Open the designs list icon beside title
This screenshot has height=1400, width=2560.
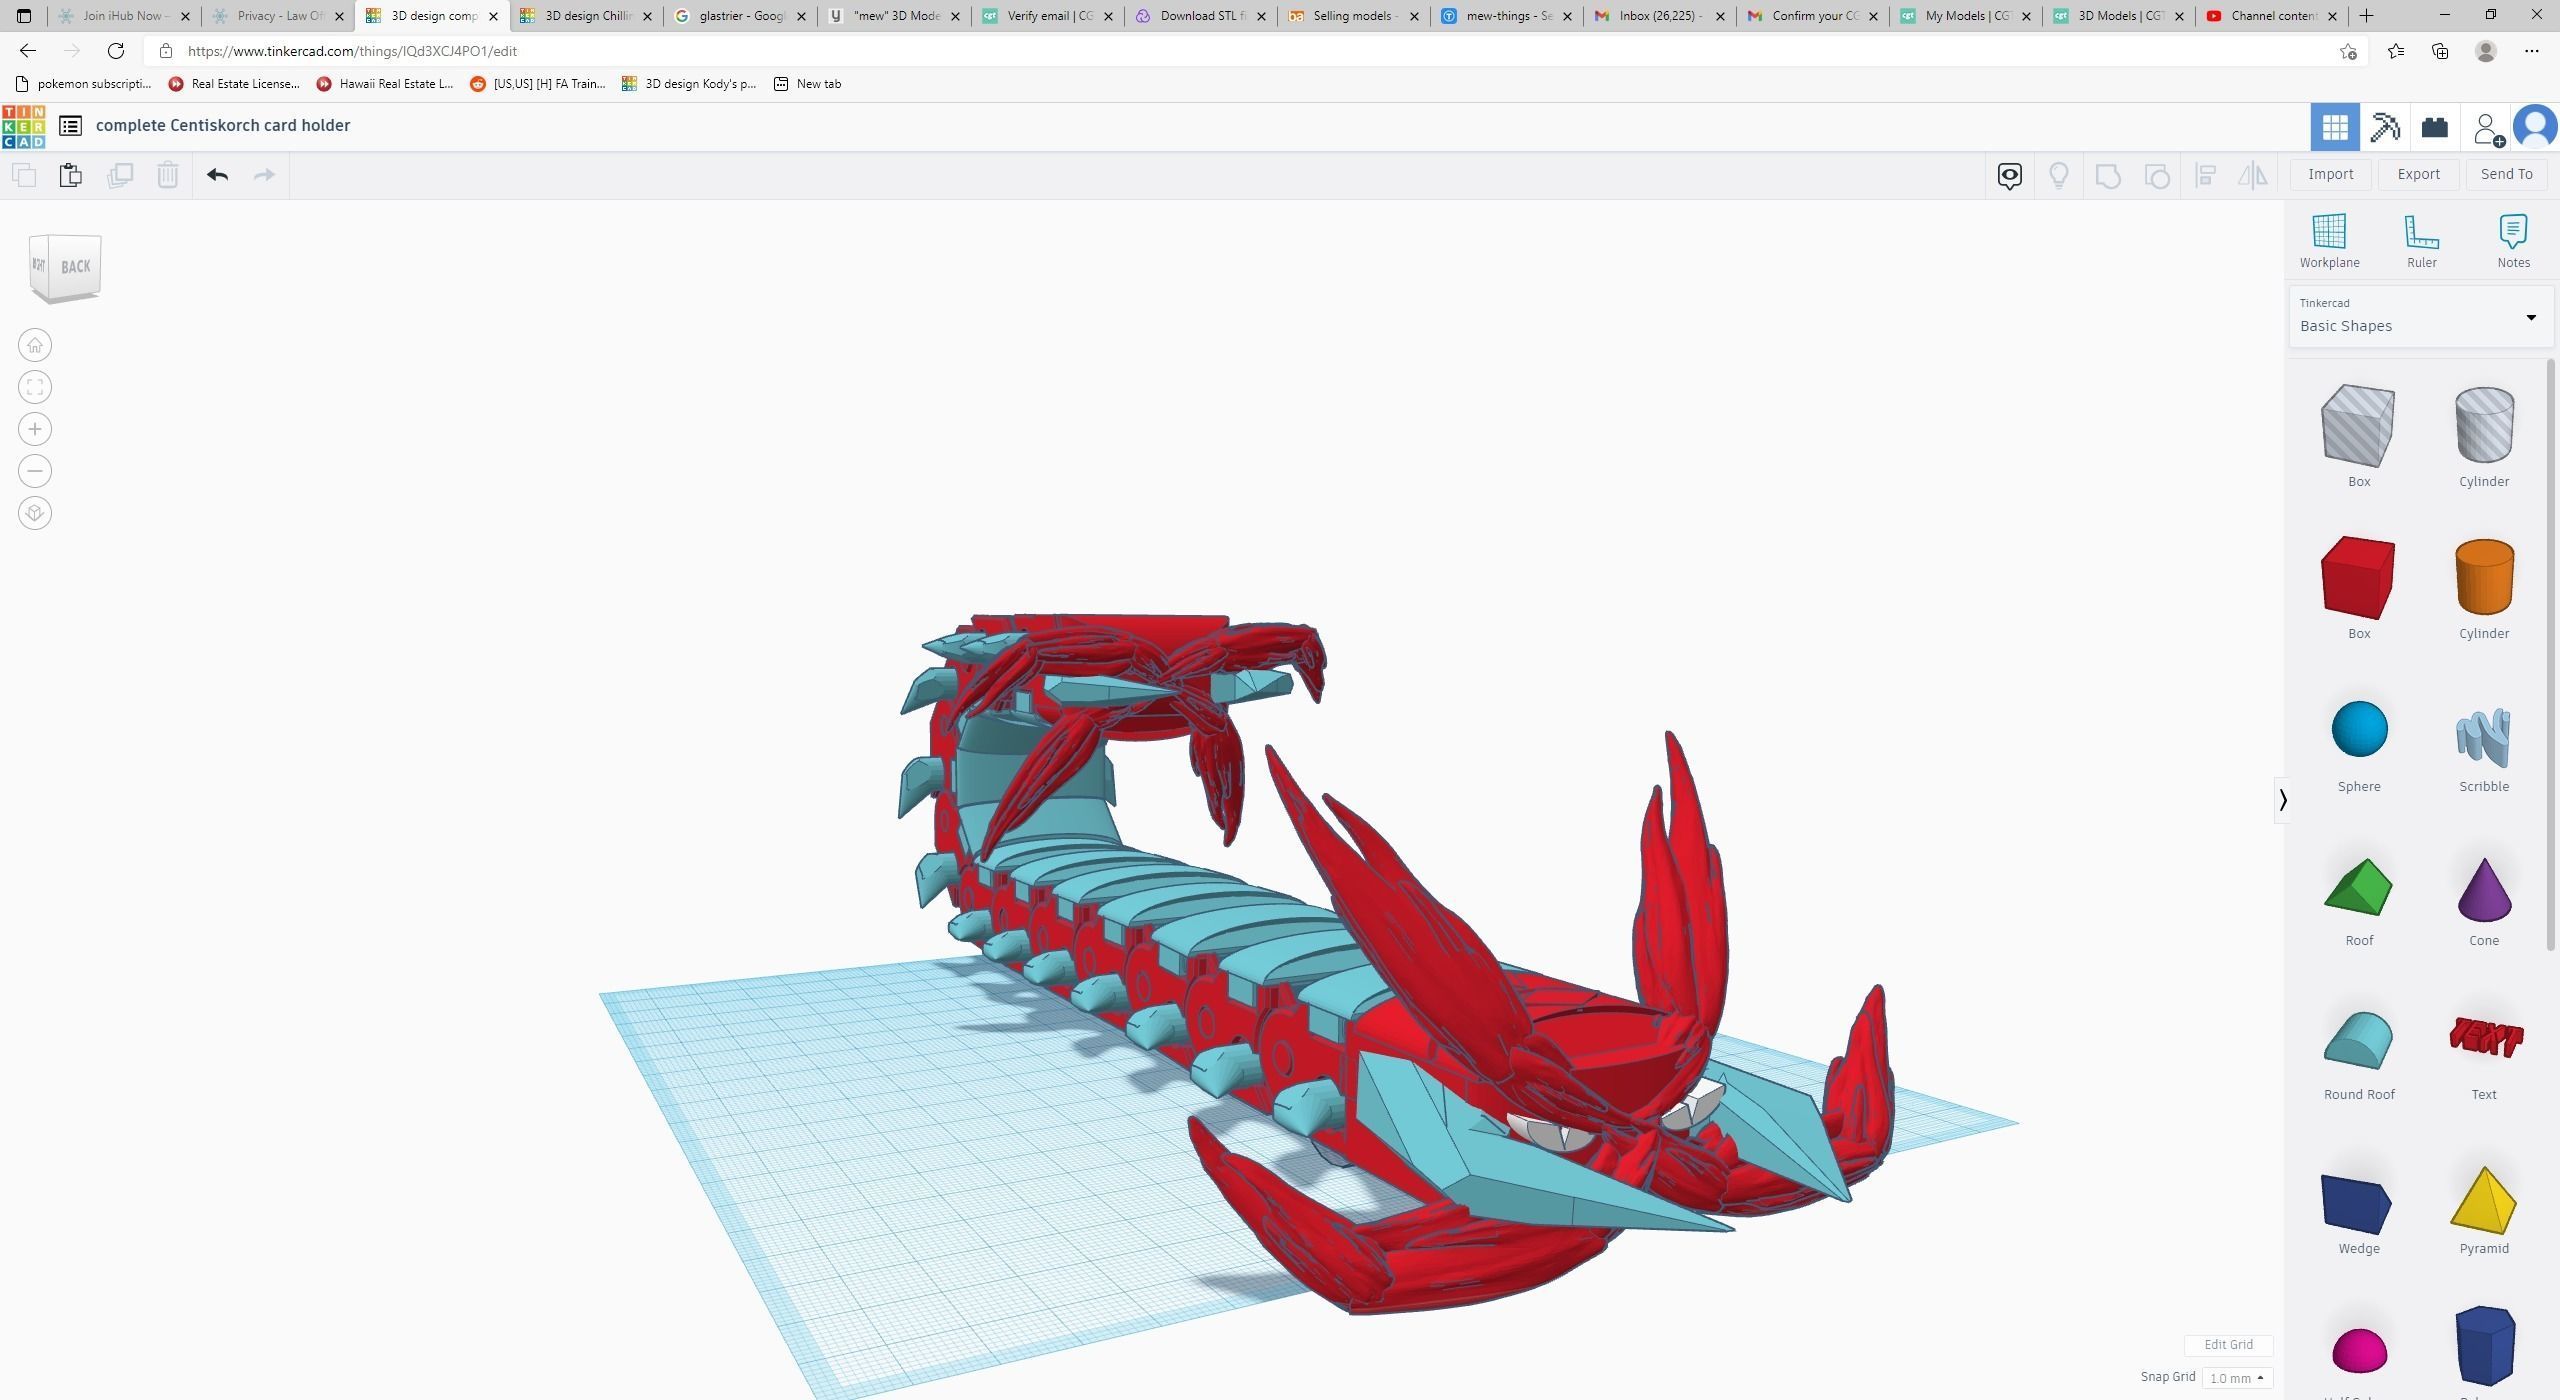70,125
